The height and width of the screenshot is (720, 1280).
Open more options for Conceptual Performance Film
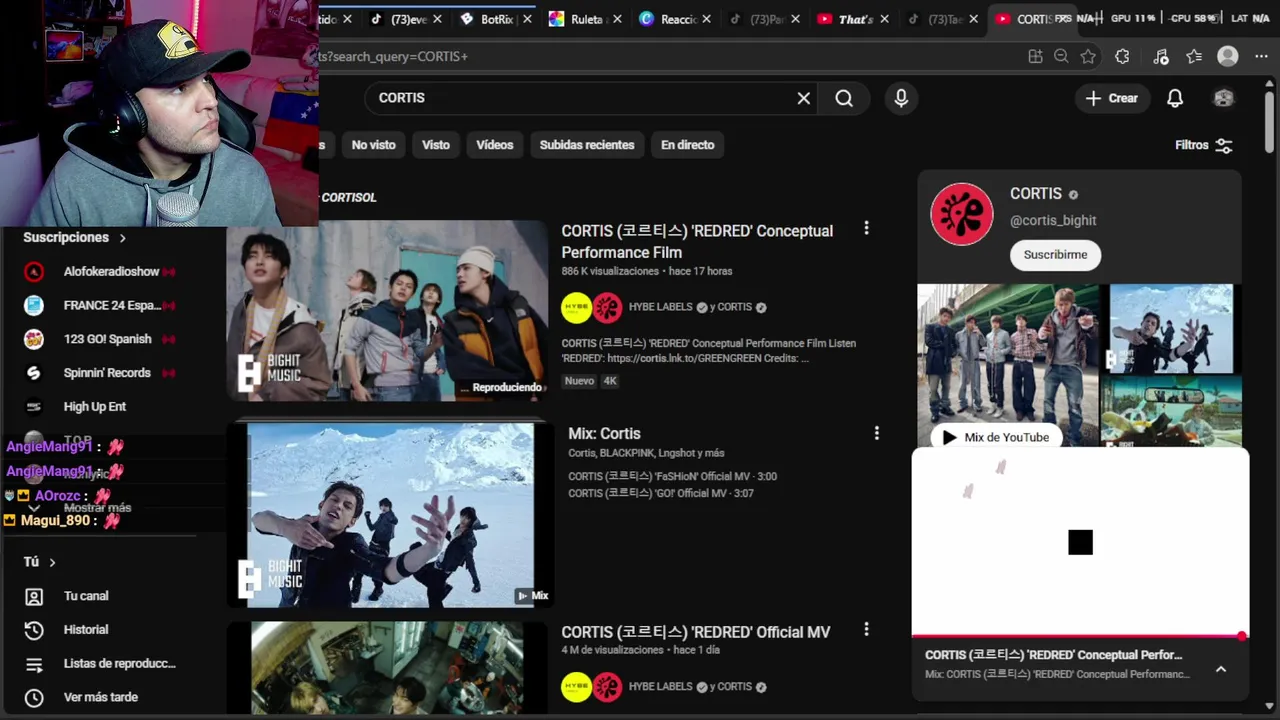[866, 229]
